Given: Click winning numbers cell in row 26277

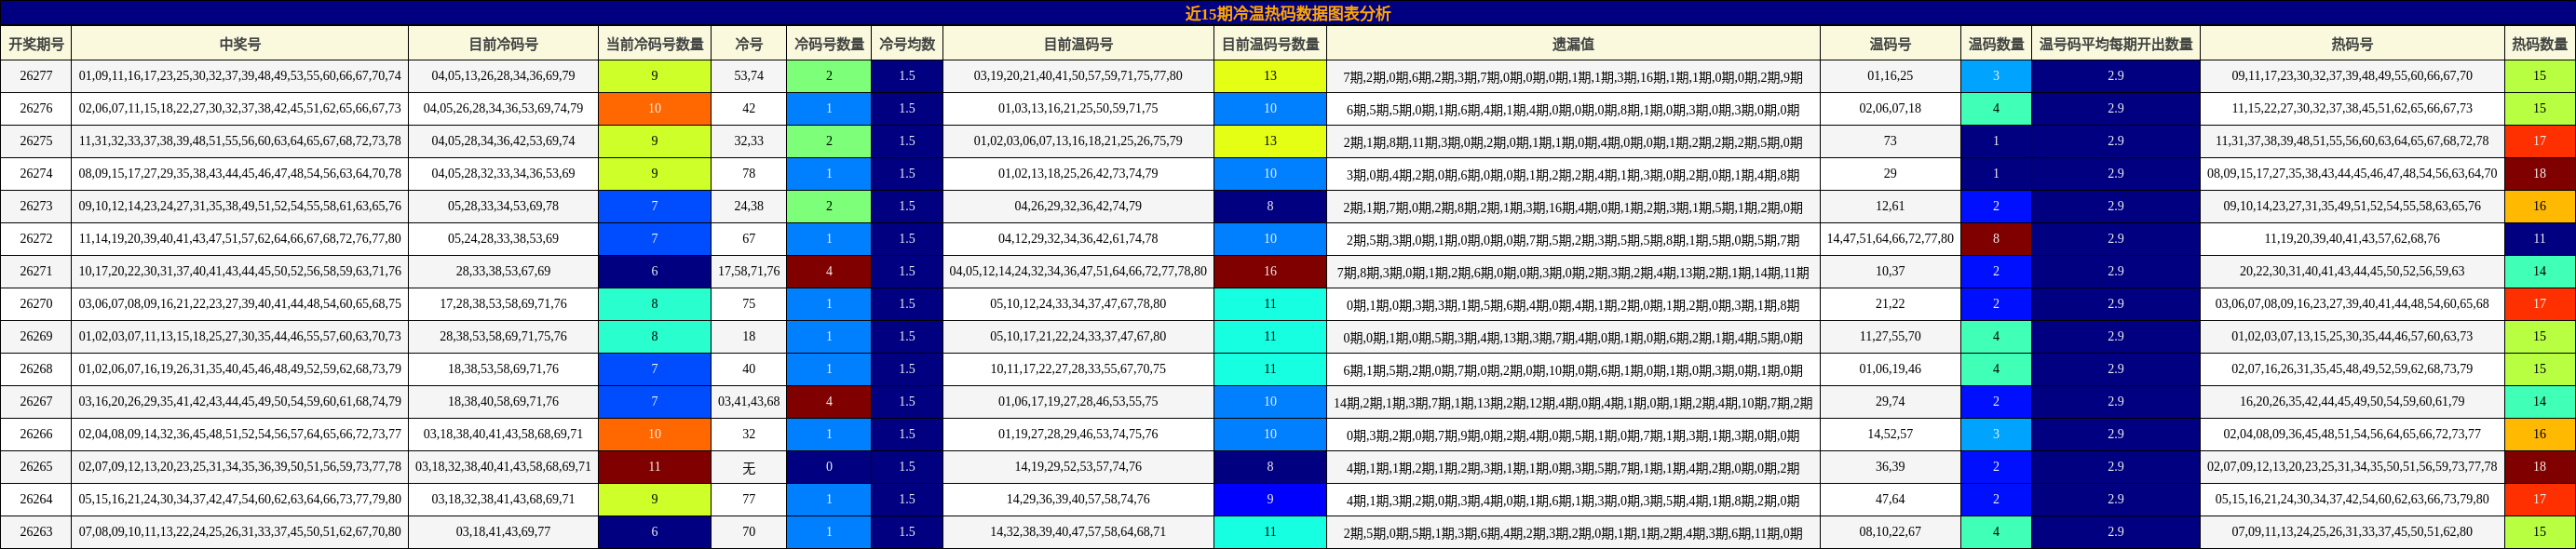Looking at the screenshot, I should (x=240, y=76).
